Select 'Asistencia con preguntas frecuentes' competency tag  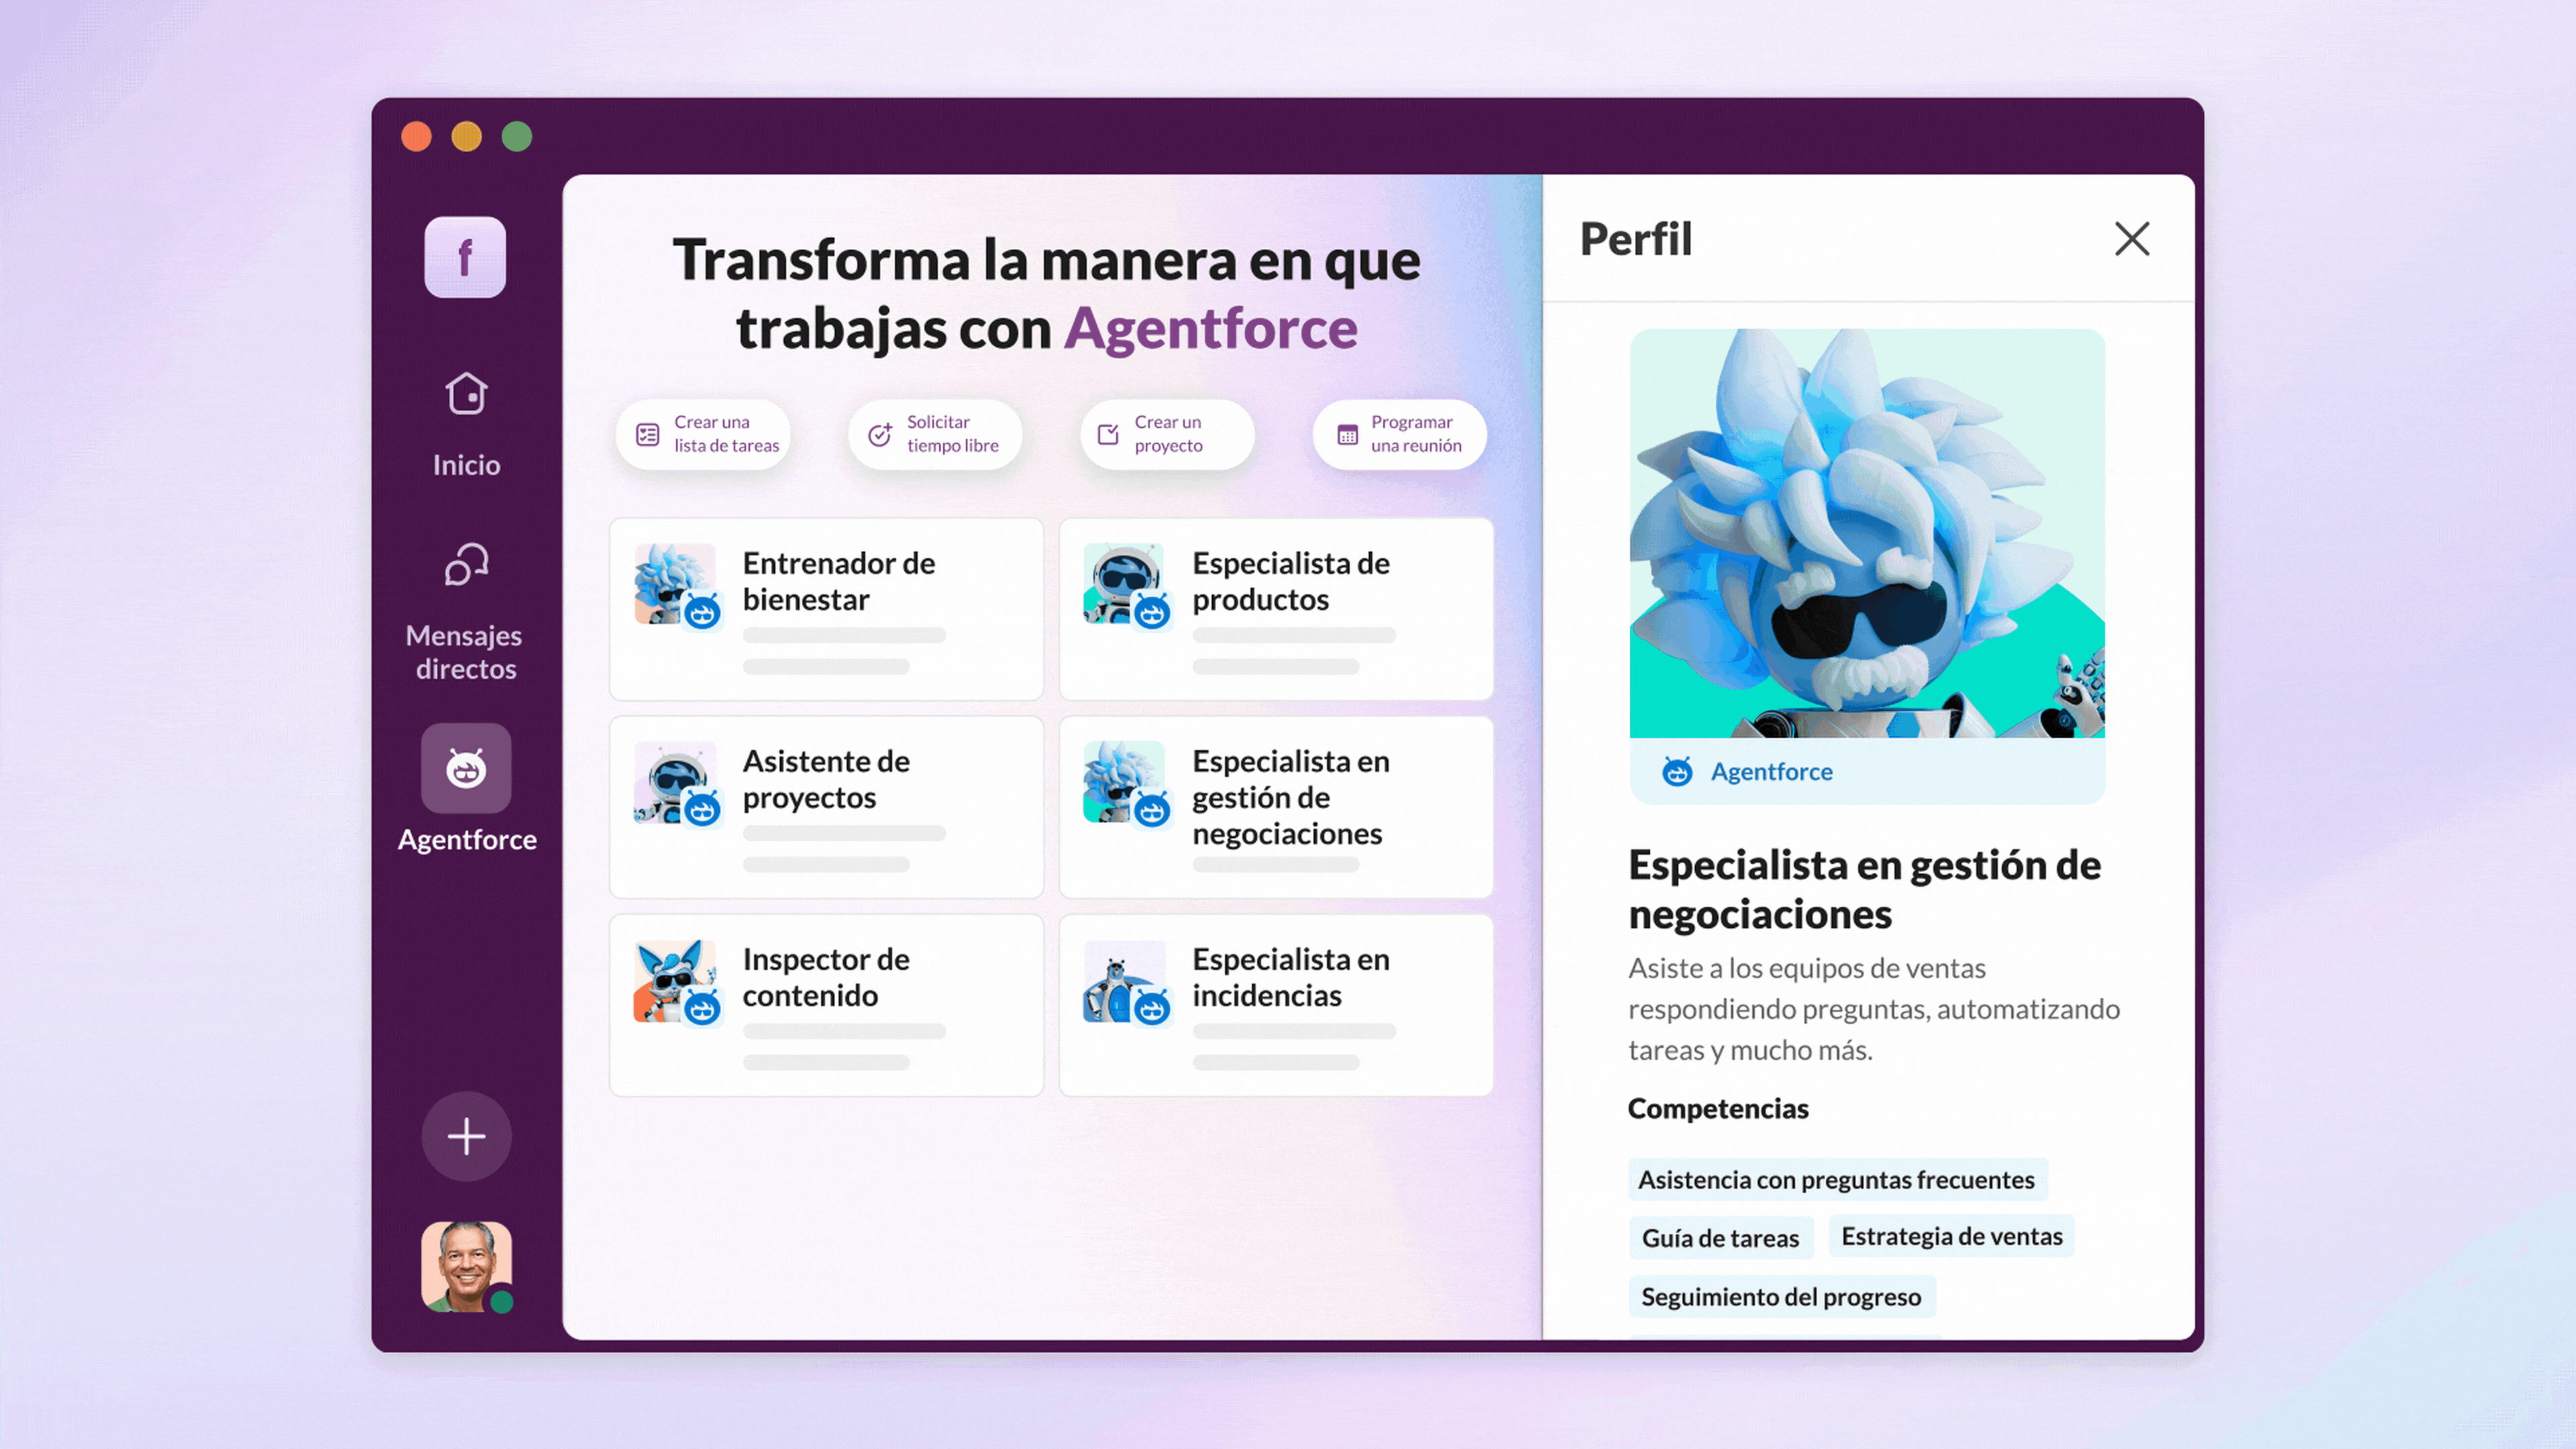1837,1180
